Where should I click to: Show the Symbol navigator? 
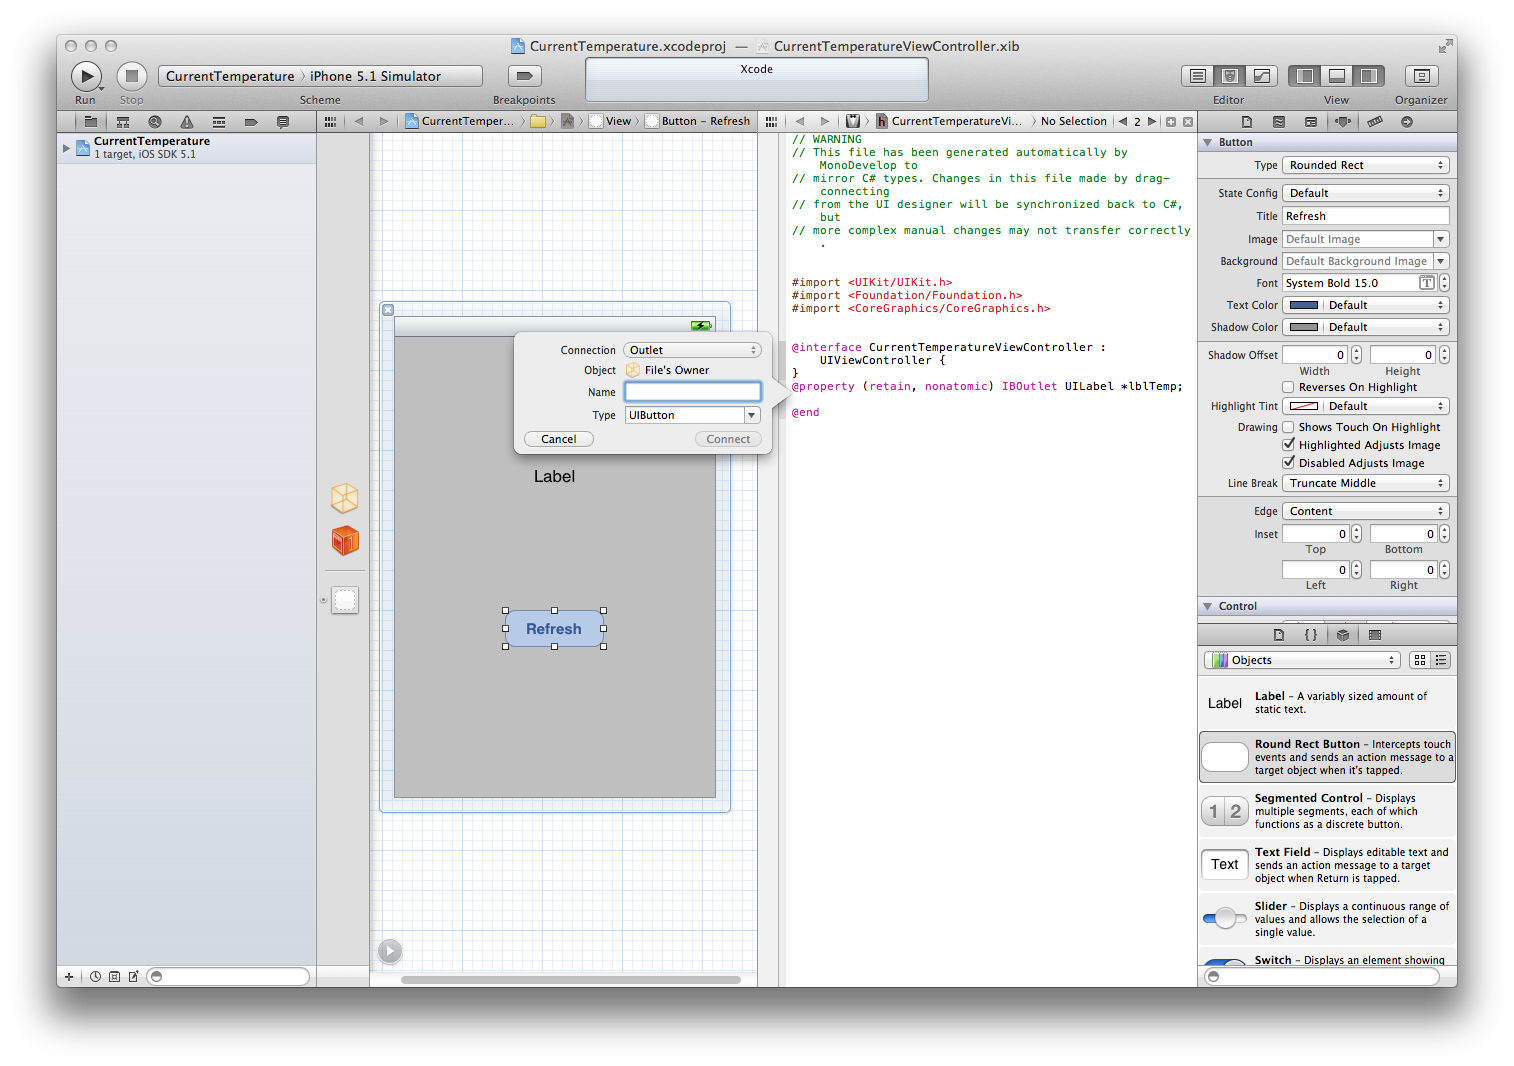[123, 122]
